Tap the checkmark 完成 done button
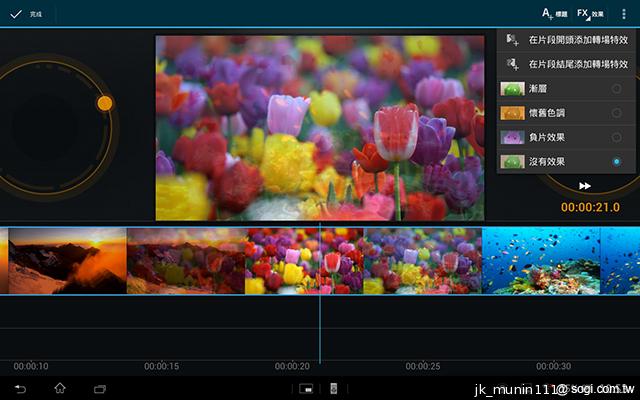 26,14
